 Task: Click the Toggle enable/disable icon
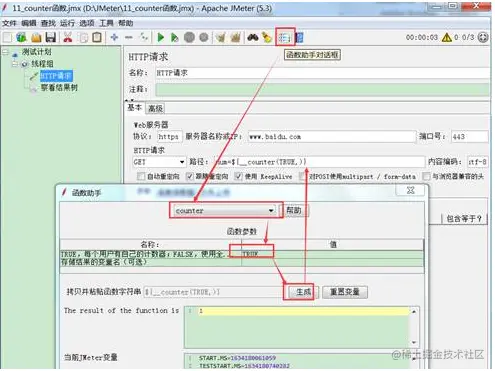point(144,37)
